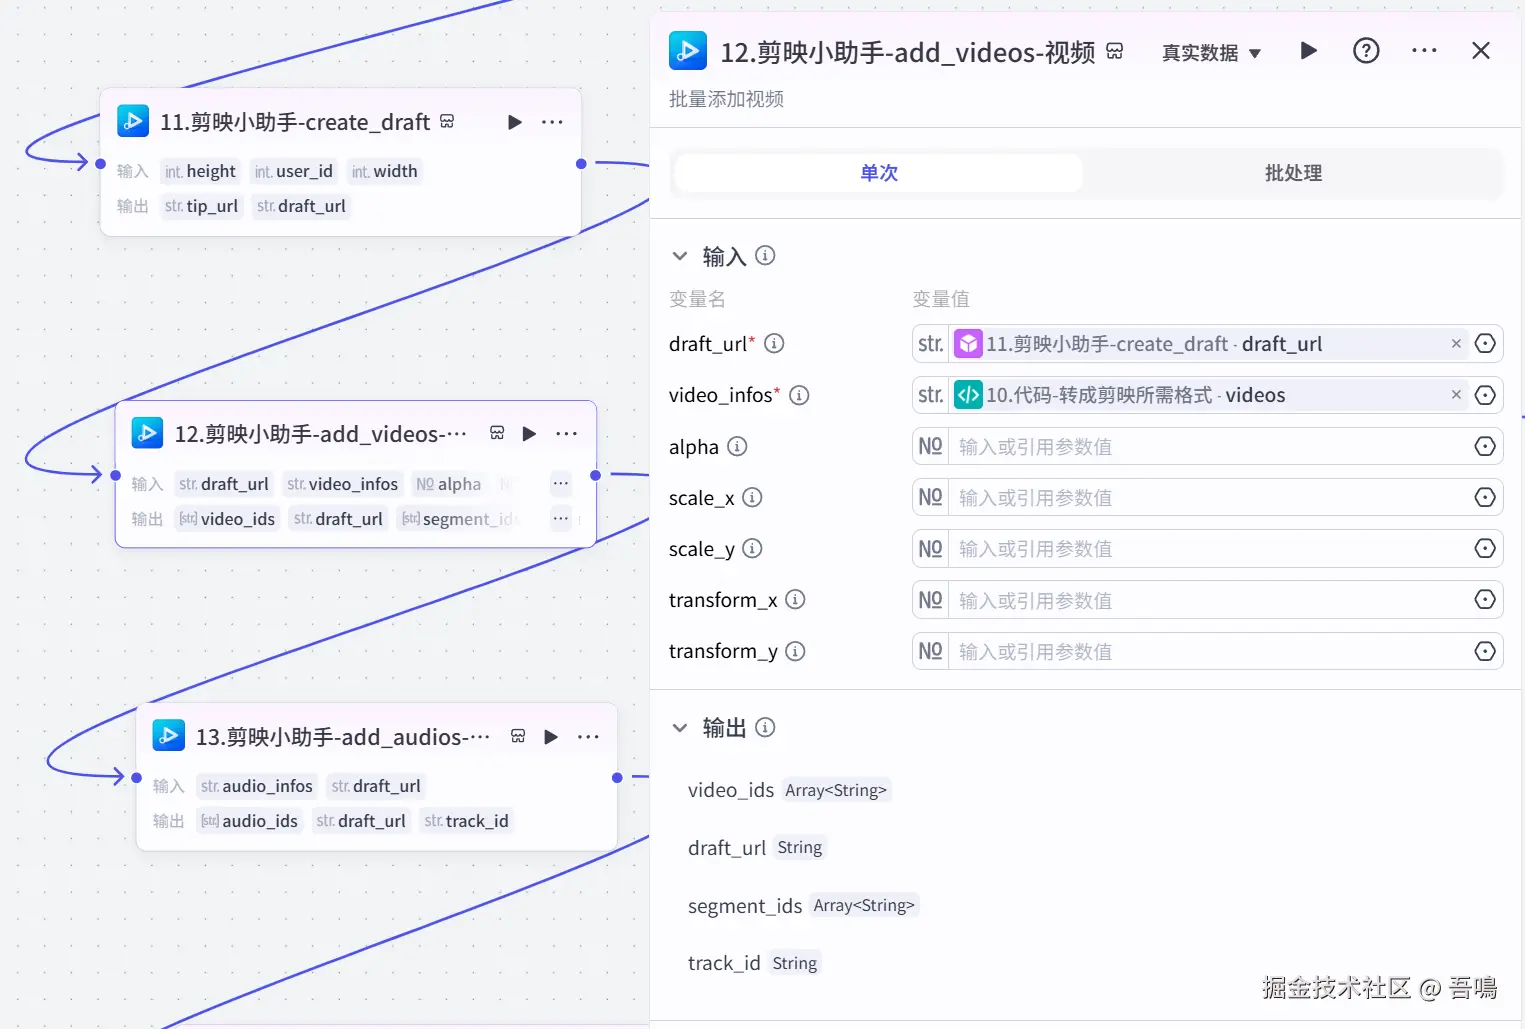Open the panel header more options menu
This screenshot has height=1029, width=1525.
(1424, 51)
